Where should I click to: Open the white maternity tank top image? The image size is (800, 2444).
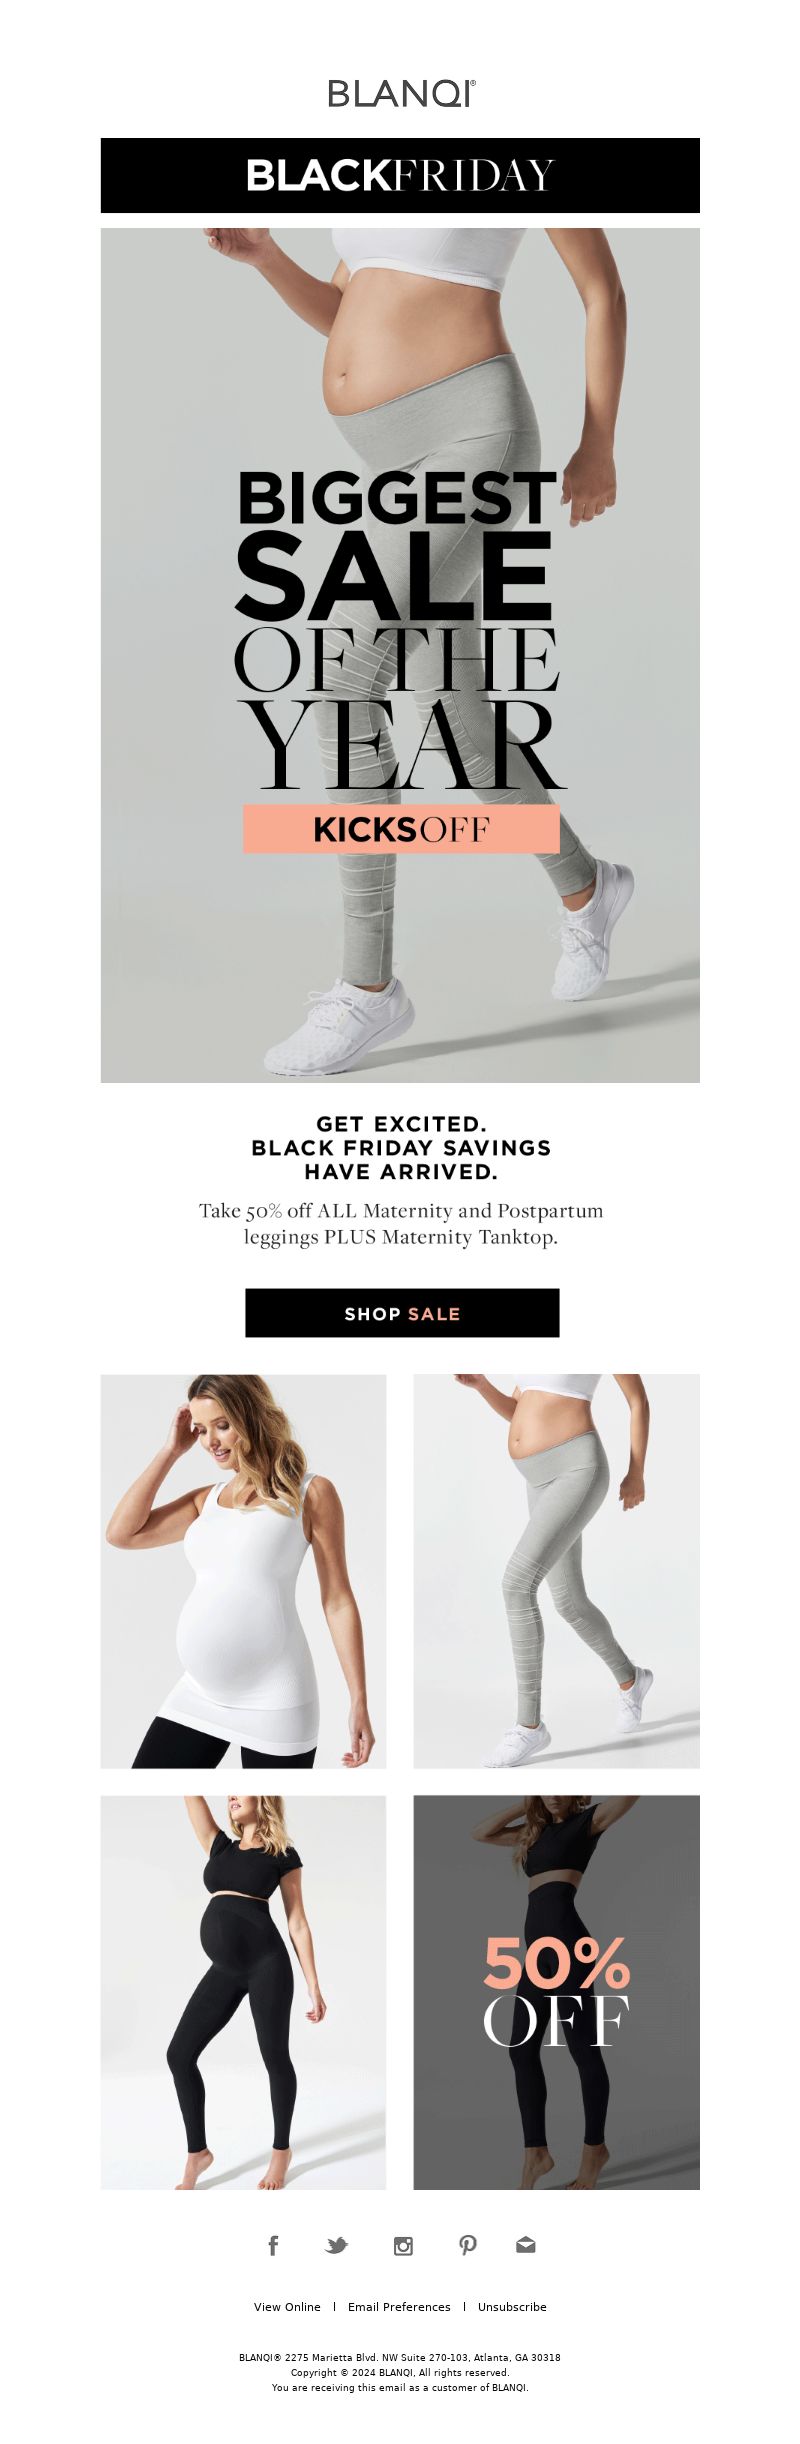(243, 1571)
